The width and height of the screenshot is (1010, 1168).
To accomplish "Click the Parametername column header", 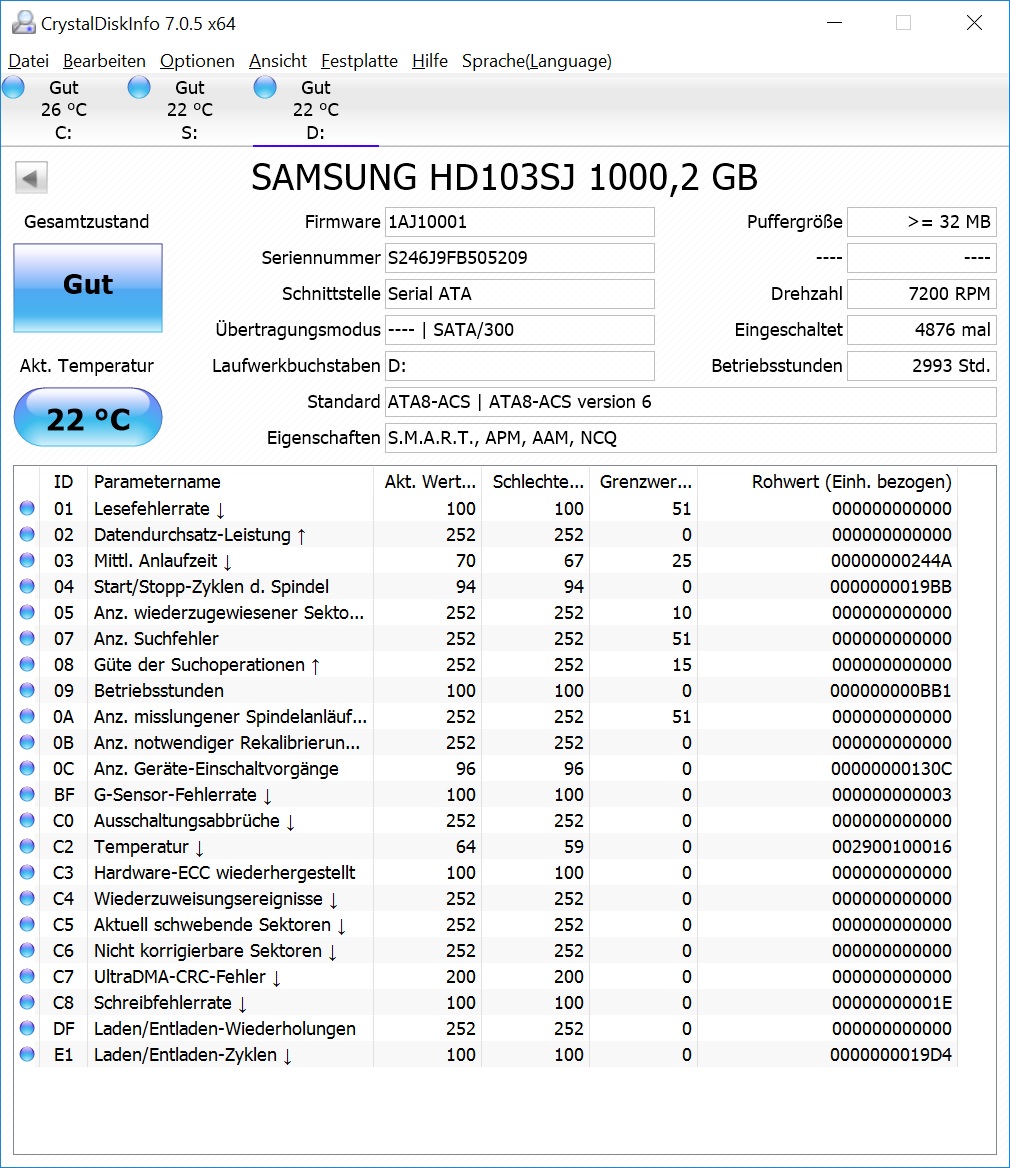I will coord(230,482).
